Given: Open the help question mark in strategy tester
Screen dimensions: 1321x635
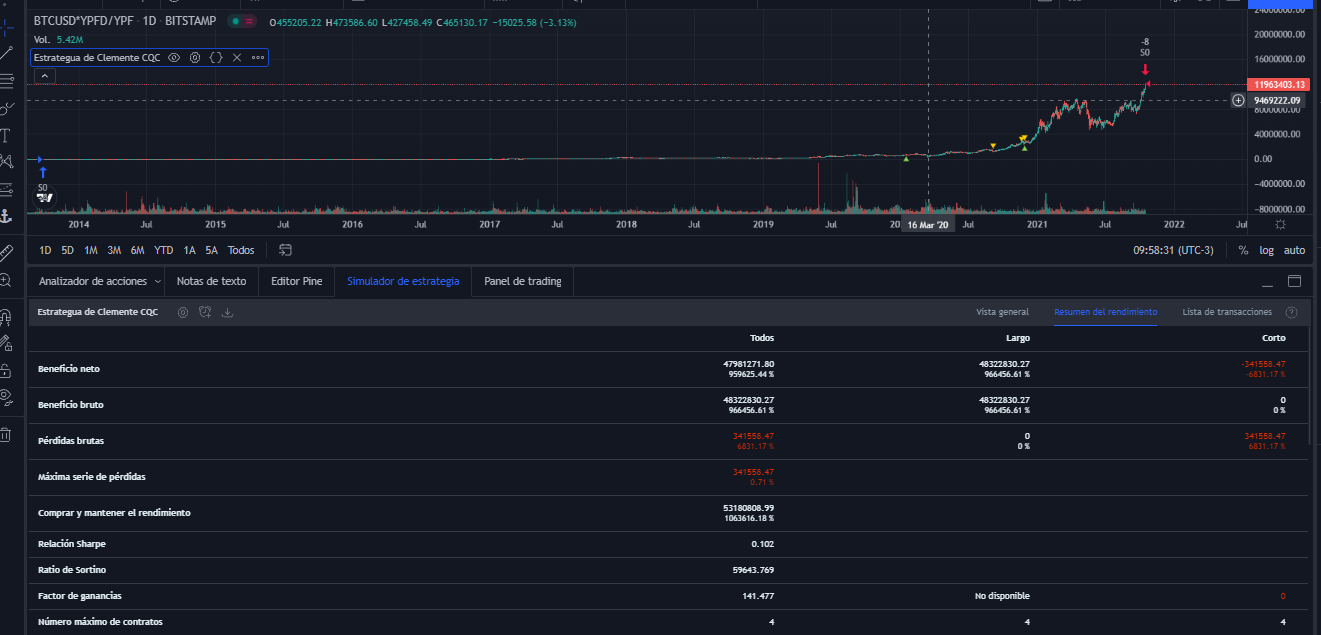Looking at the screenshot, I should tap(1291, 312).
